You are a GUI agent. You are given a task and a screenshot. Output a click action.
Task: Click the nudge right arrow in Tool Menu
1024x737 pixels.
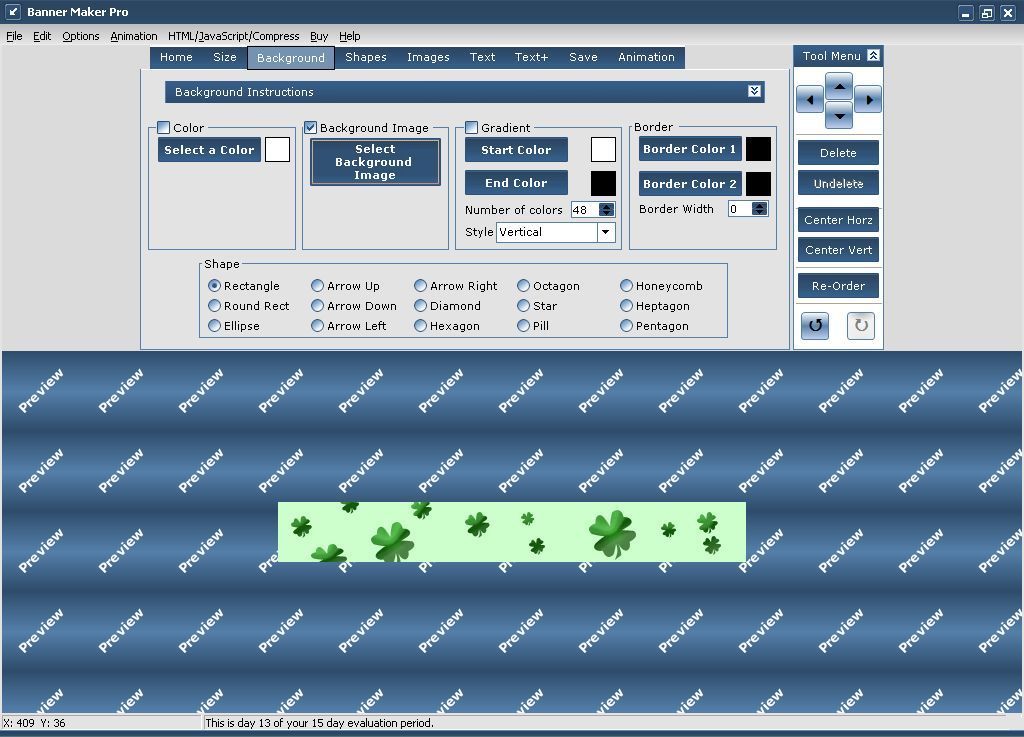(869, 100)
